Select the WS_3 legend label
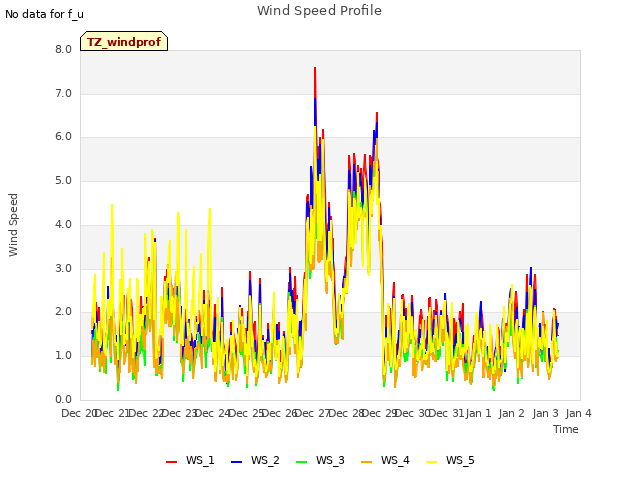The image size is (640, 480). click(x=330, y=460)
